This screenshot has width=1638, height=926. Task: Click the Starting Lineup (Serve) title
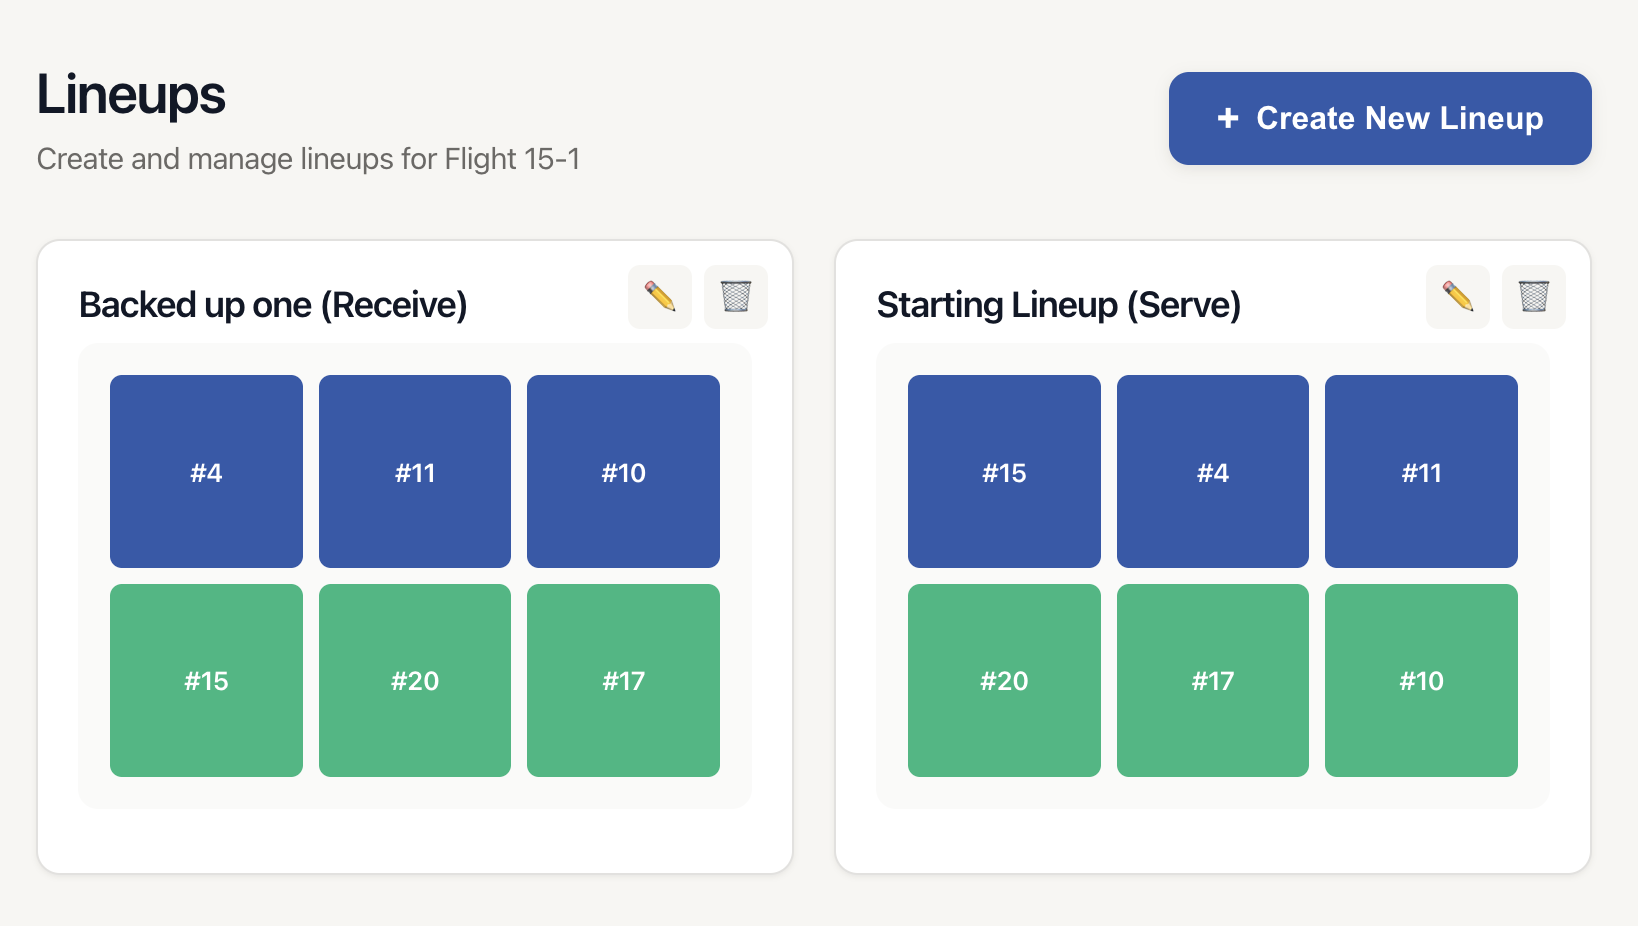coord(1059,304)
